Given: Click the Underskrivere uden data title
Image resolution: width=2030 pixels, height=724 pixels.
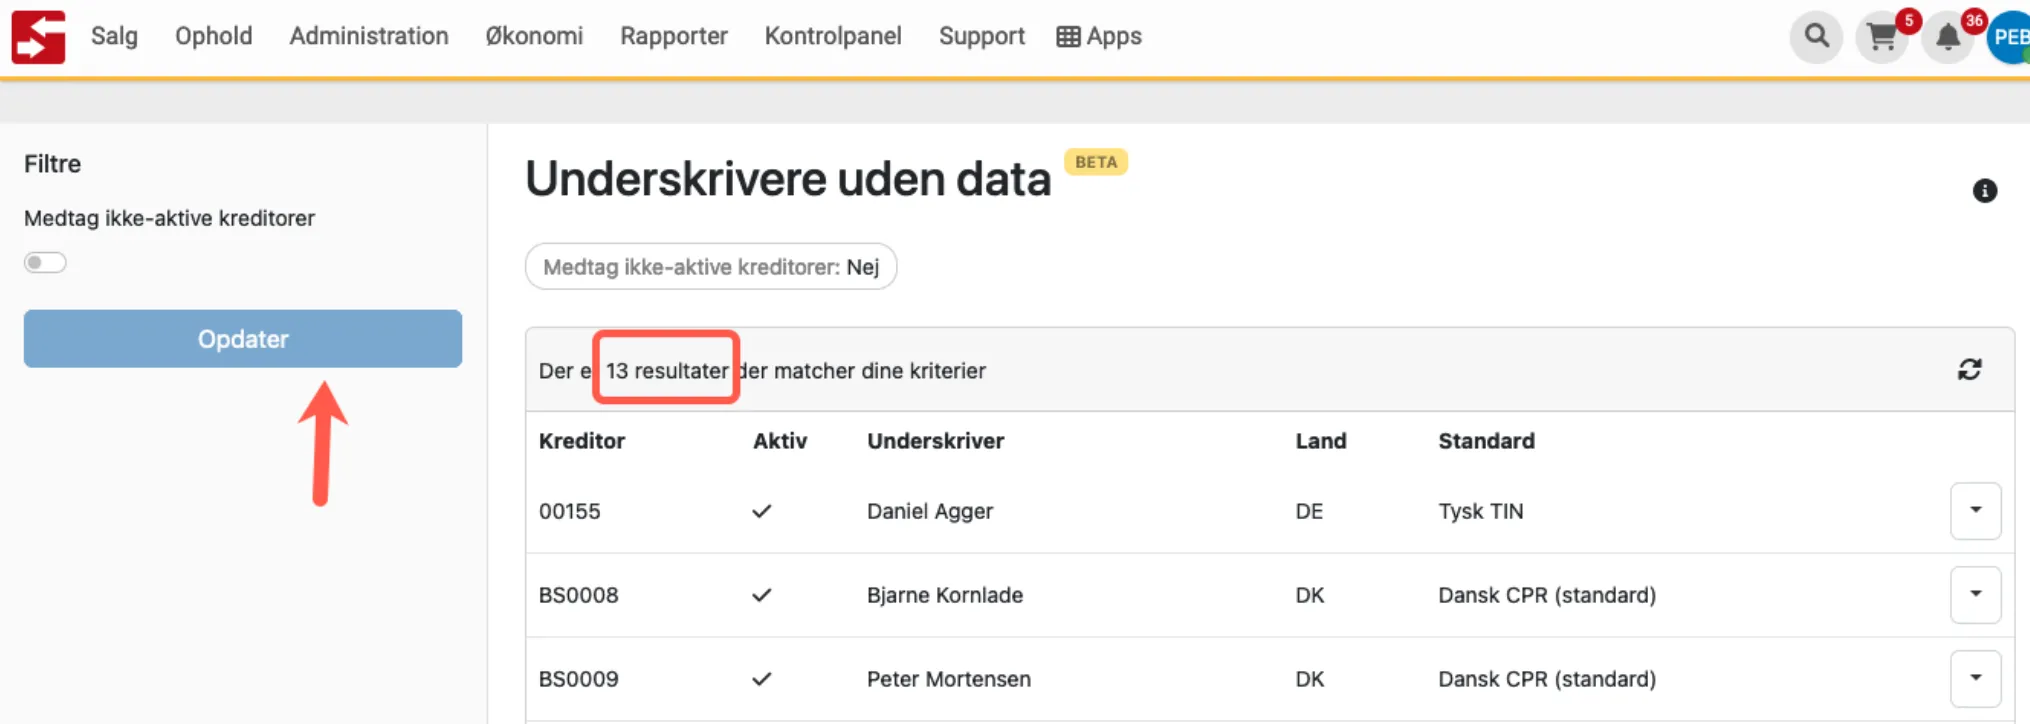Looking at the screenshot, I should (788, 179).
